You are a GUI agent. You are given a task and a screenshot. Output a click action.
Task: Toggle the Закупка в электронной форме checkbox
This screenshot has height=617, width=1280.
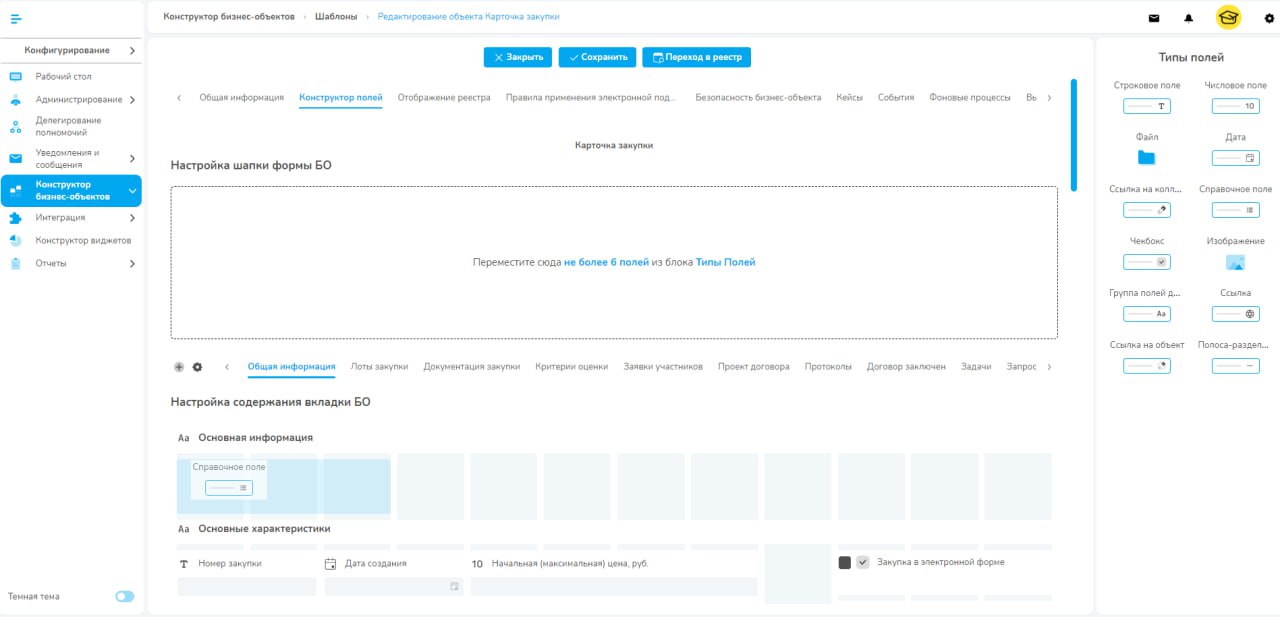click(x=863, y=563)
